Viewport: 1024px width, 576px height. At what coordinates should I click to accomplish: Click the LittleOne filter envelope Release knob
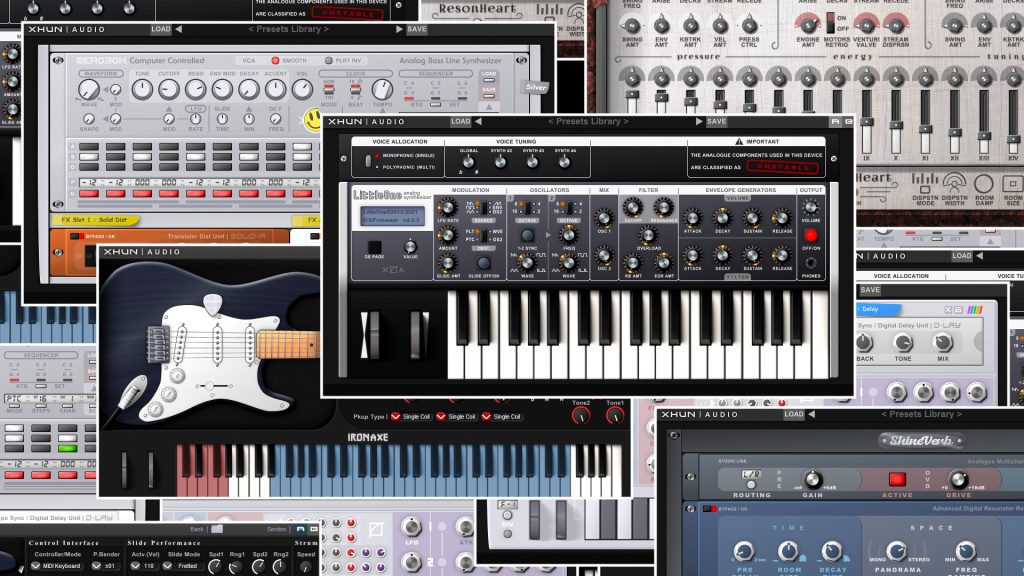[782, 255]
